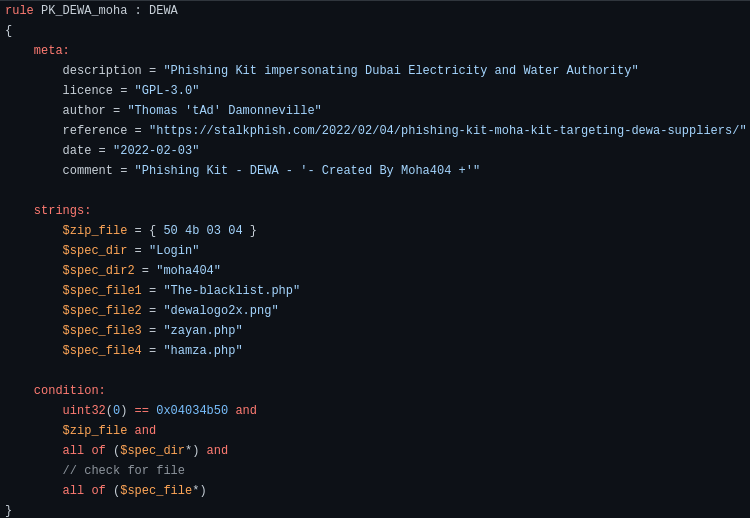Click the "The-blacklist.php" string
Image resolution: width=750 pixels, height=518 pixels.
(231, 291)
